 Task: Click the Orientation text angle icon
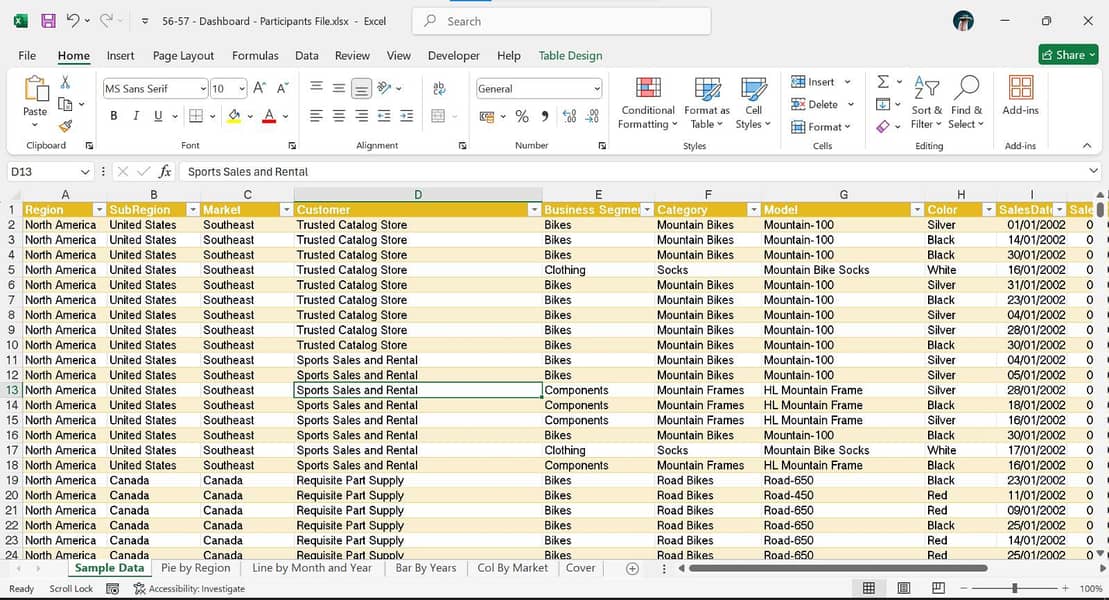pos(384,88)
